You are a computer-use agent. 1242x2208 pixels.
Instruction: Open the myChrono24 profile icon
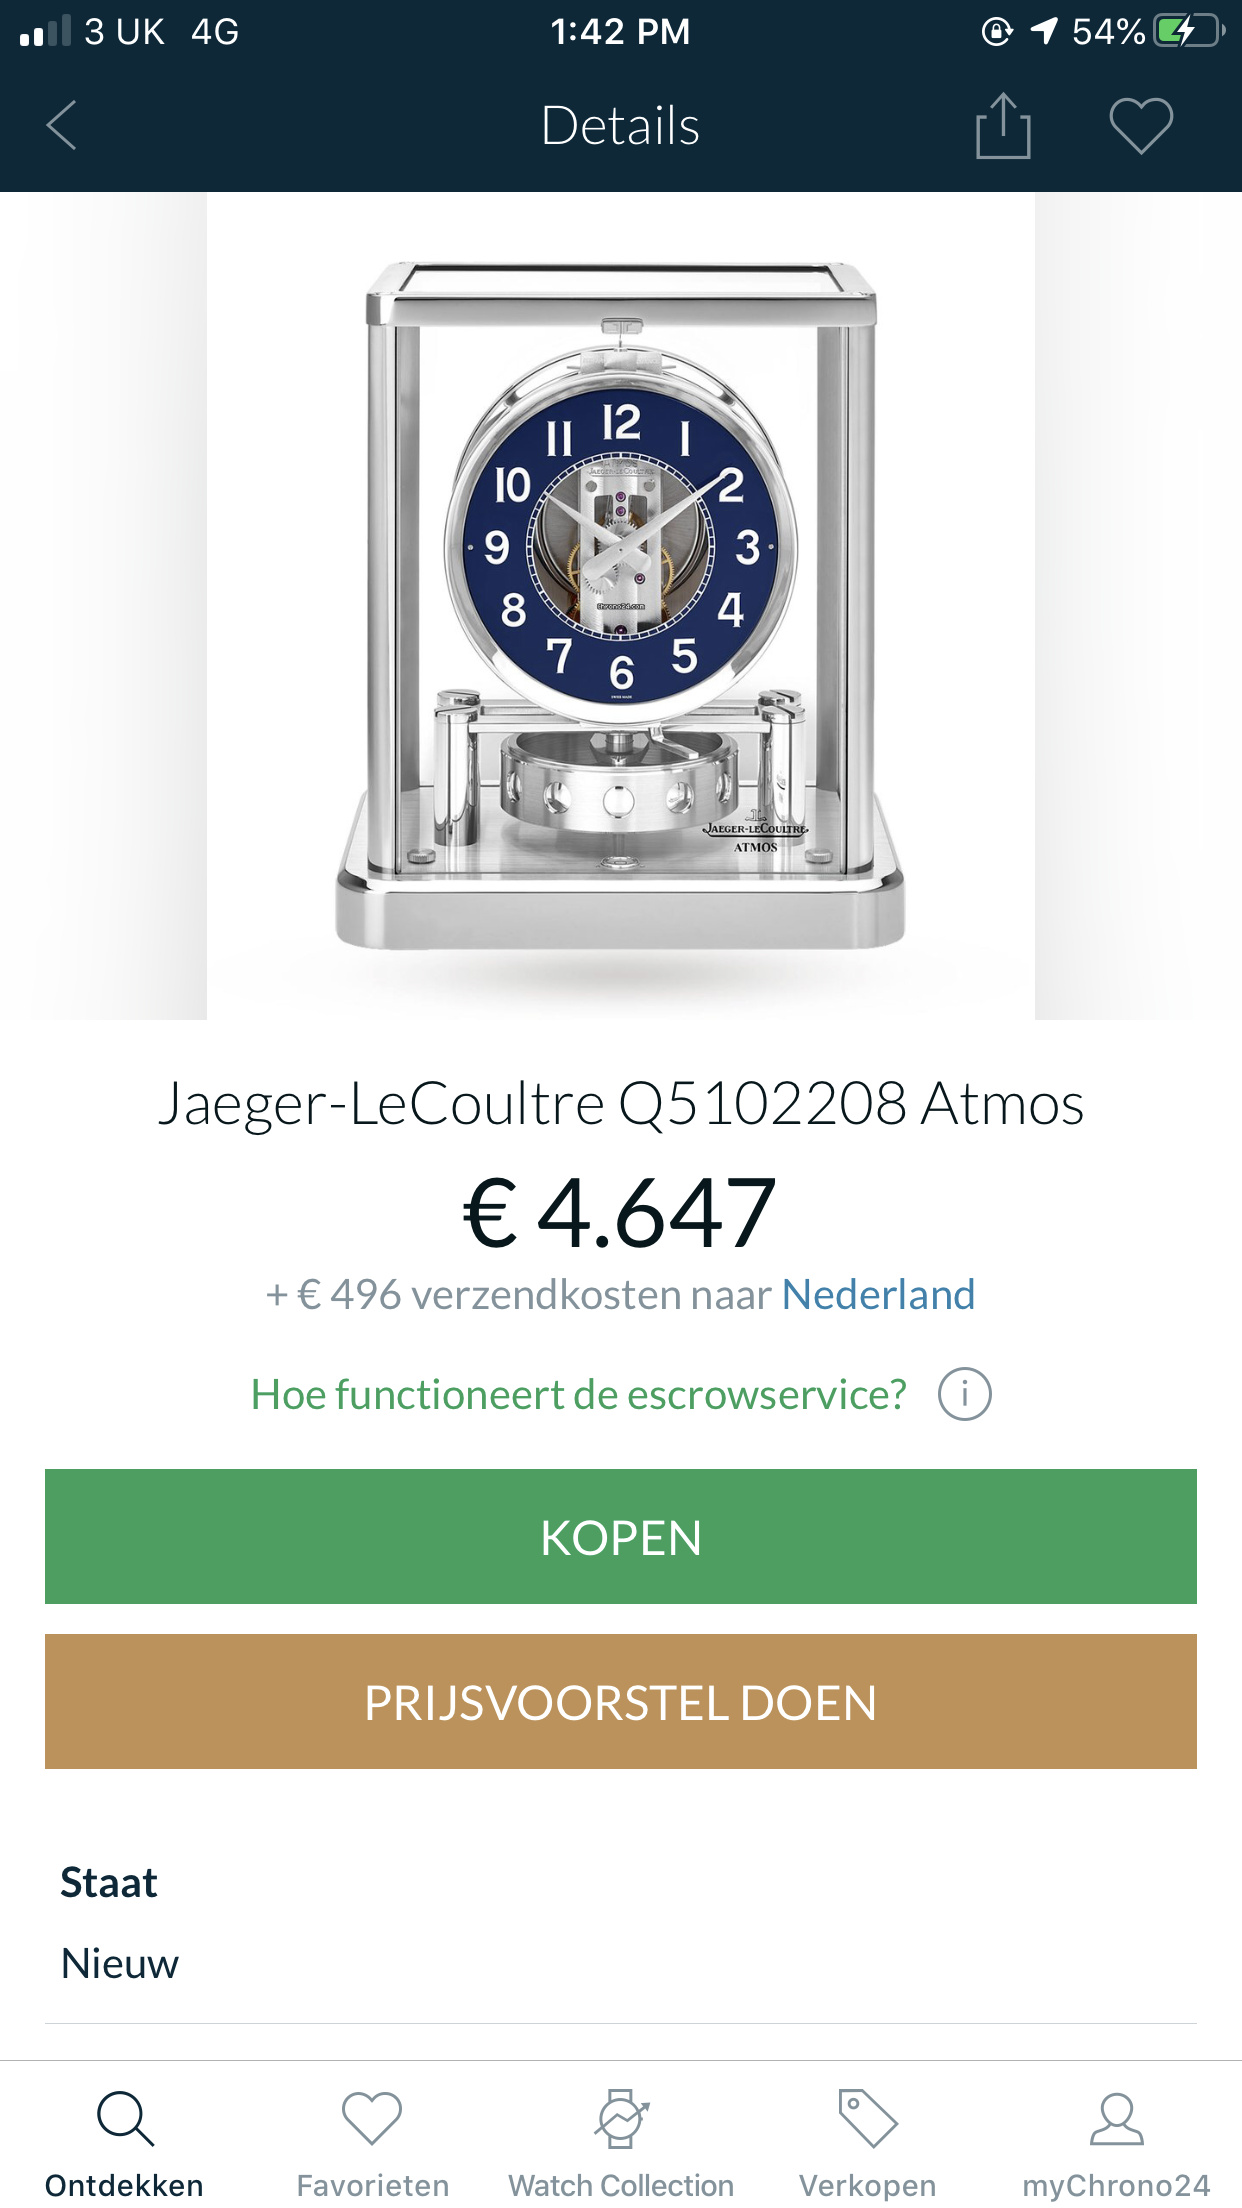click(1116, 2118)
